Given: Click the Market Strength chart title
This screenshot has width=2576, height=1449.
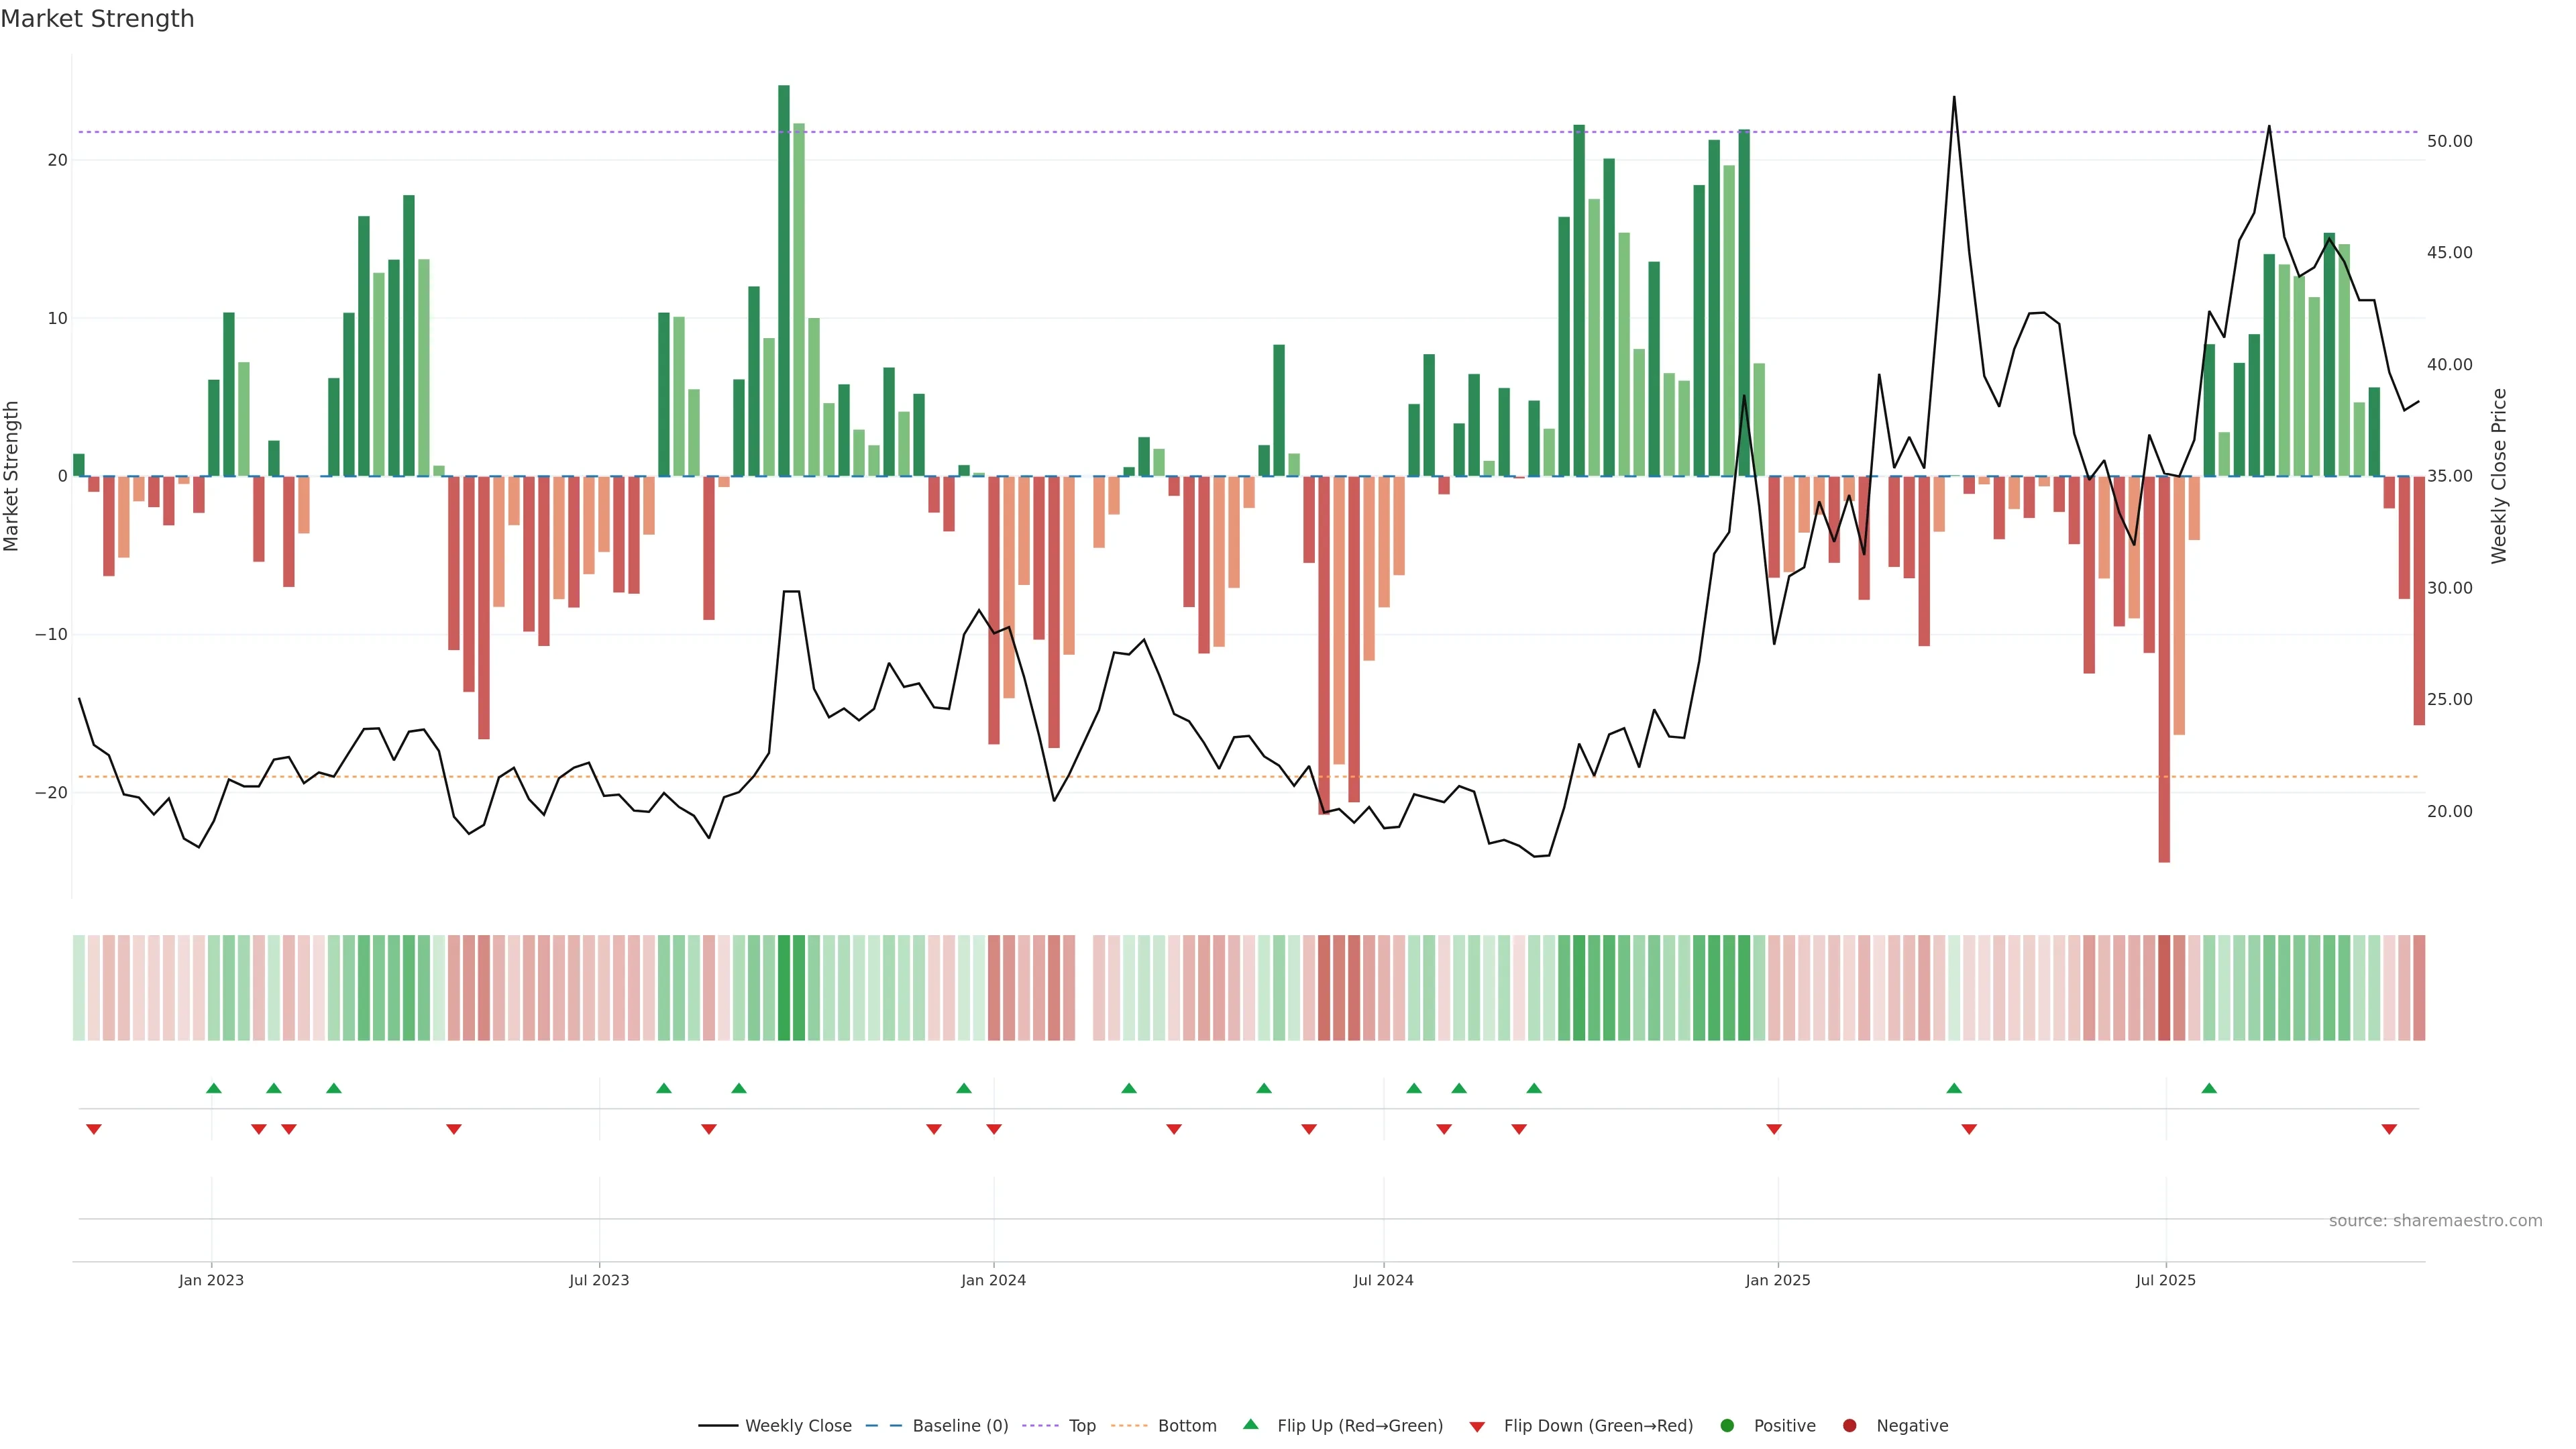Looking at the screenshot, I should (x=97, y=19).
